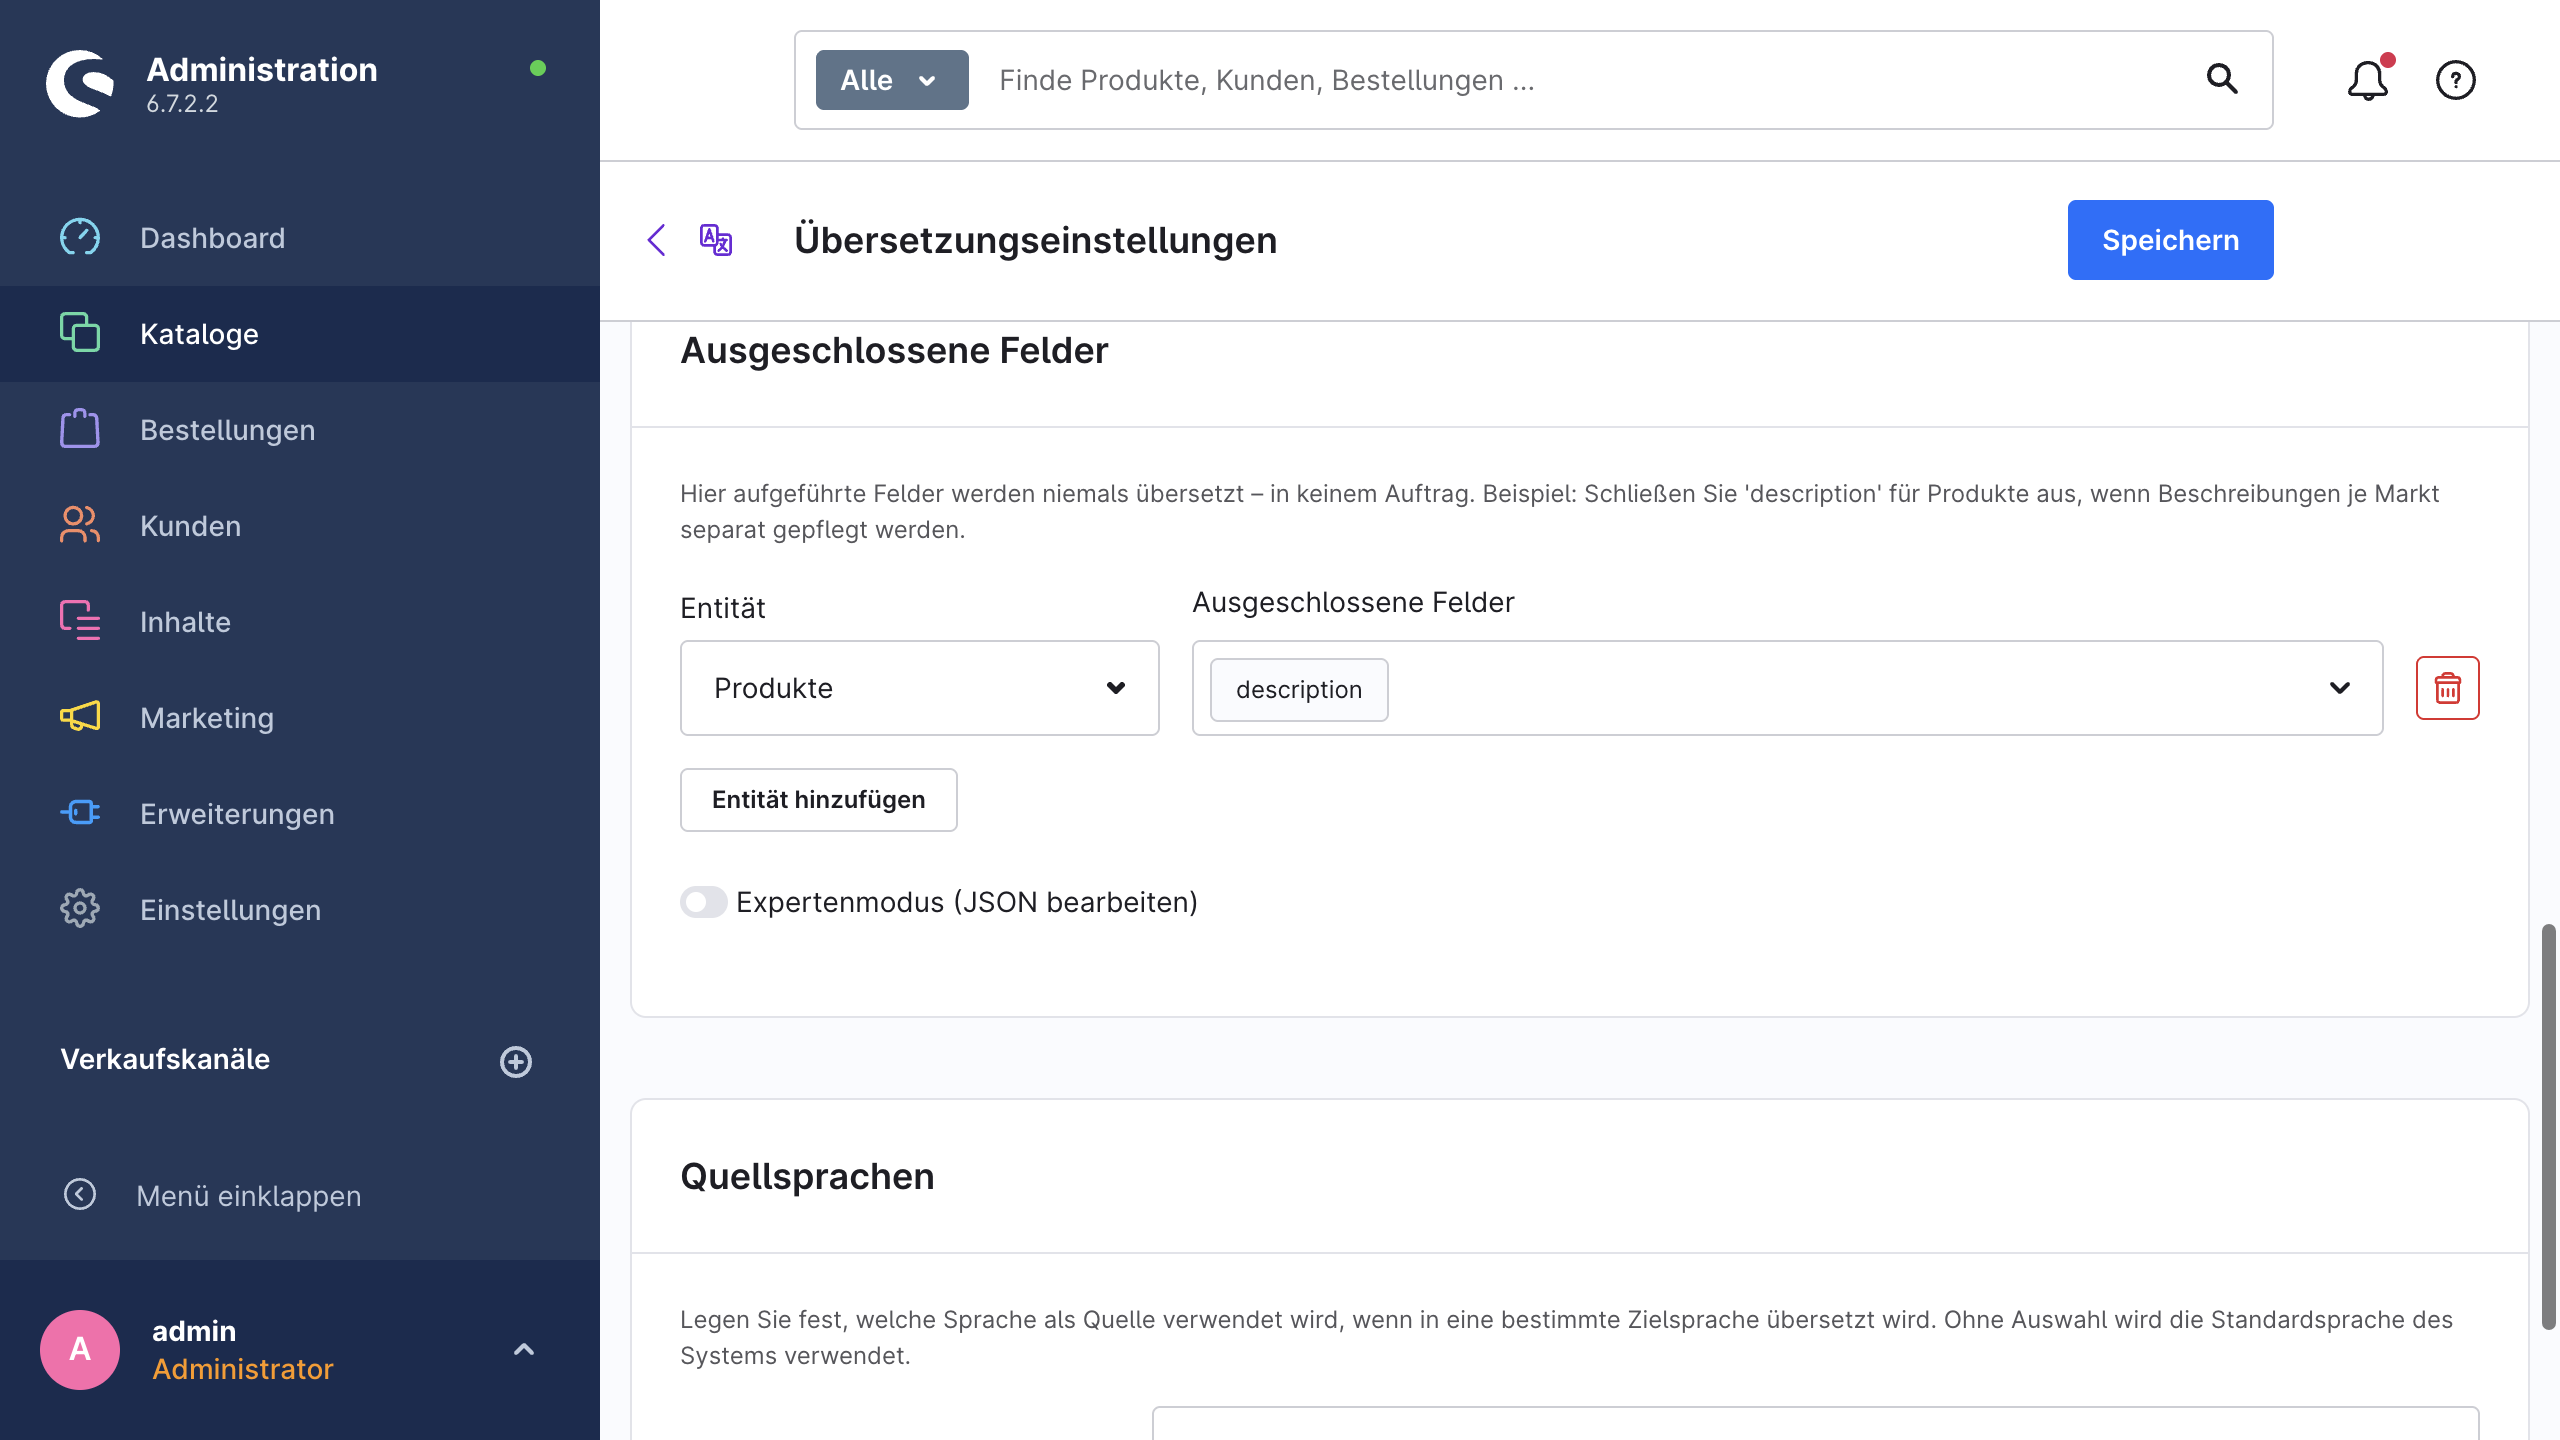Click the Menü einklappen arrow icon
This screenshot has height=1440, width=2560.
pos(80,1195)
